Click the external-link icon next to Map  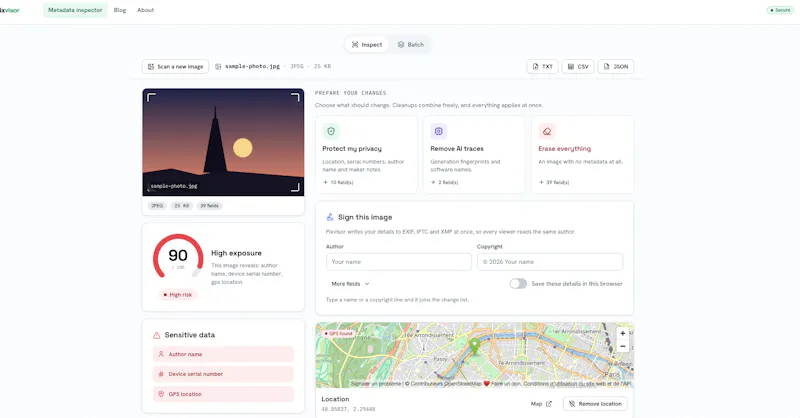pos(548,404)
